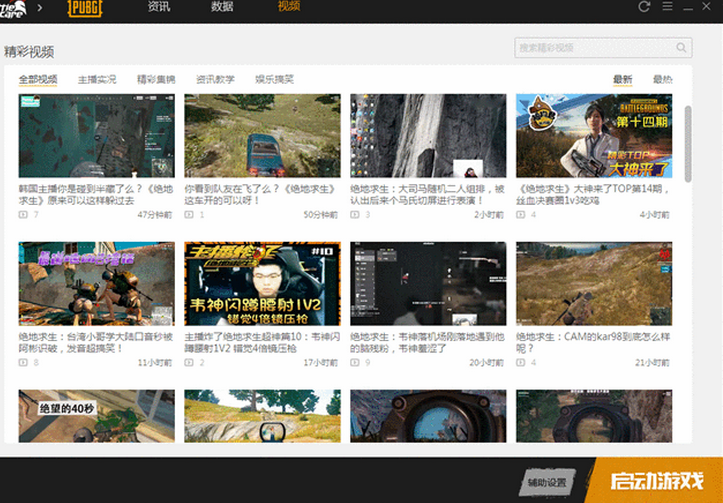
Task: Open the 数据 tab
Action: (222, 6)
